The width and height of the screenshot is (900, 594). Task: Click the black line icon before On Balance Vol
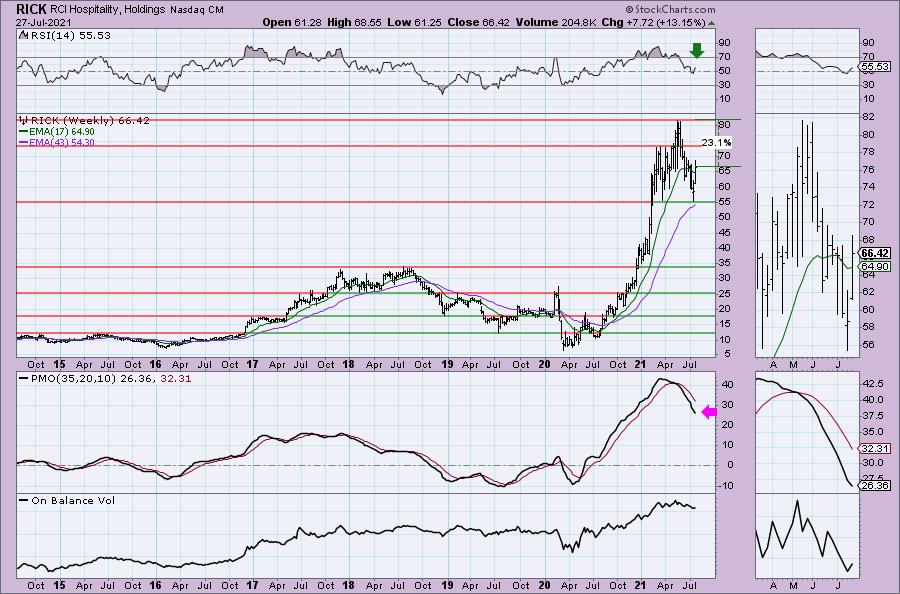point(24,500)
